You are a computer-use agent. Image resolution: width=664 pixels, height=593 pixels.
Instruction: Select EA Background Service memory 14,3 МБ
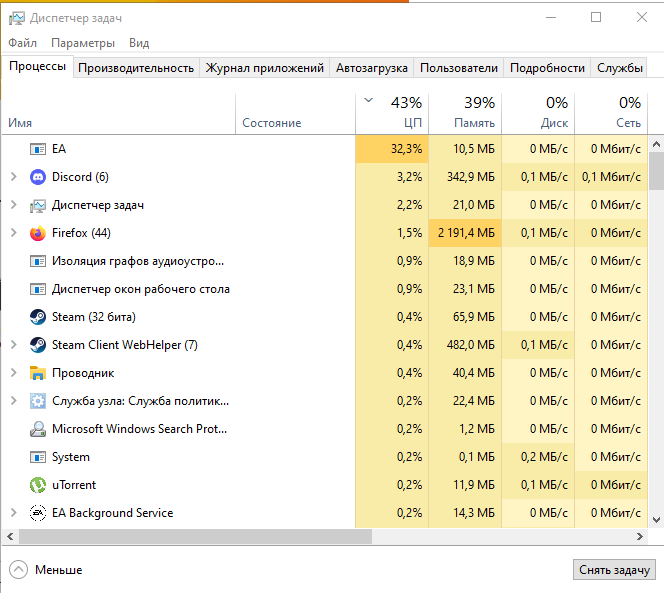[x=465, y=513]
